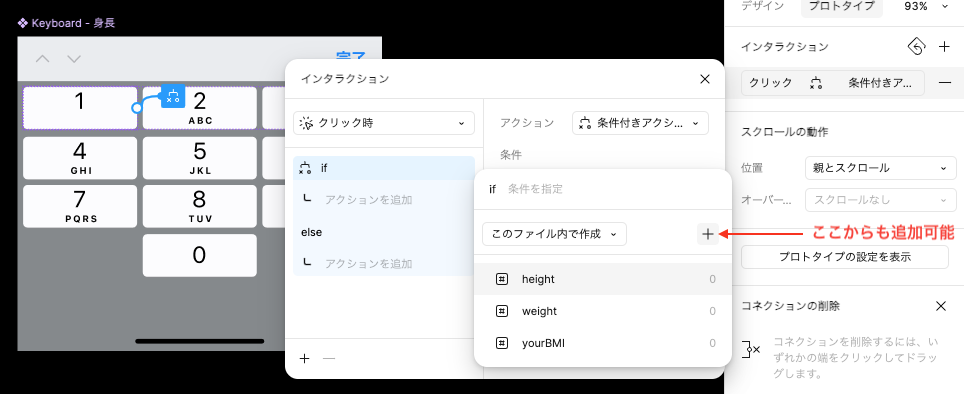The height and width of the screenshot is (394, 964).
Task: Click keyboard key 4 GHI
Action: 80,158
